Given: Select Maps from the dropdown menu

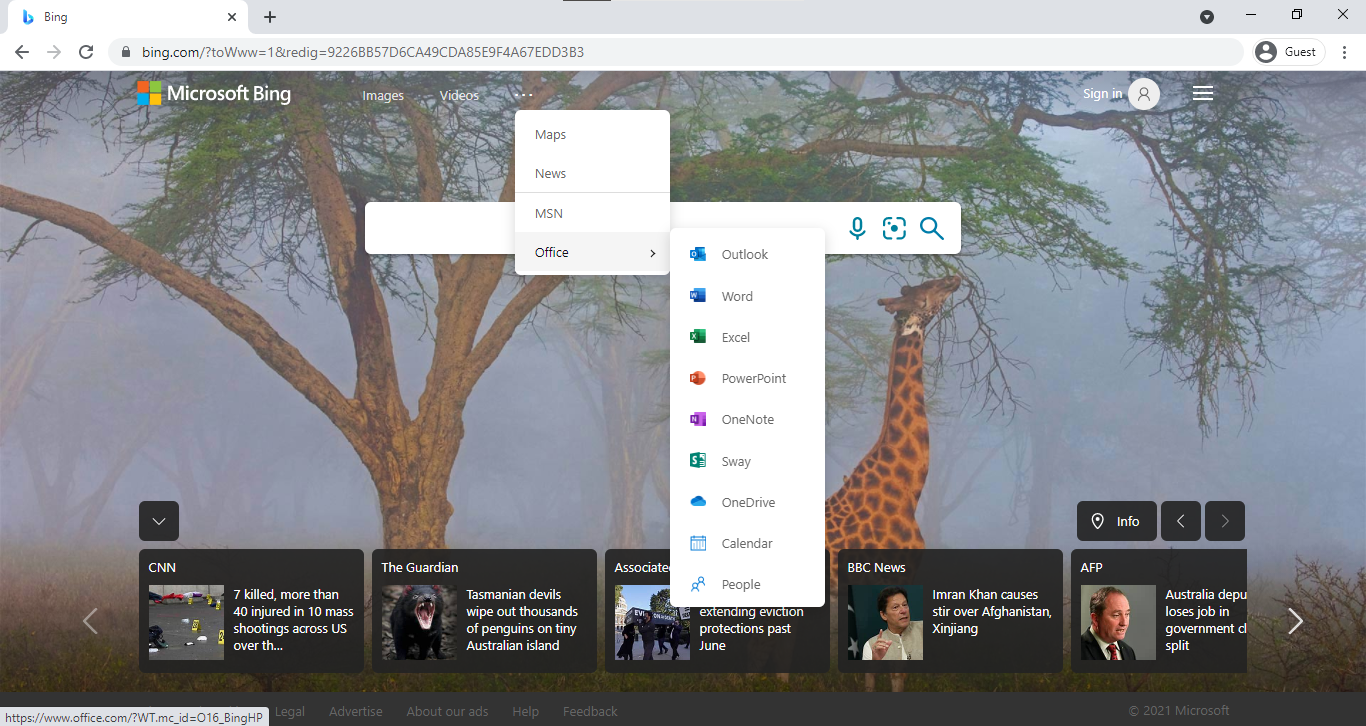Looking at the screenshot, I should (592, 135).
